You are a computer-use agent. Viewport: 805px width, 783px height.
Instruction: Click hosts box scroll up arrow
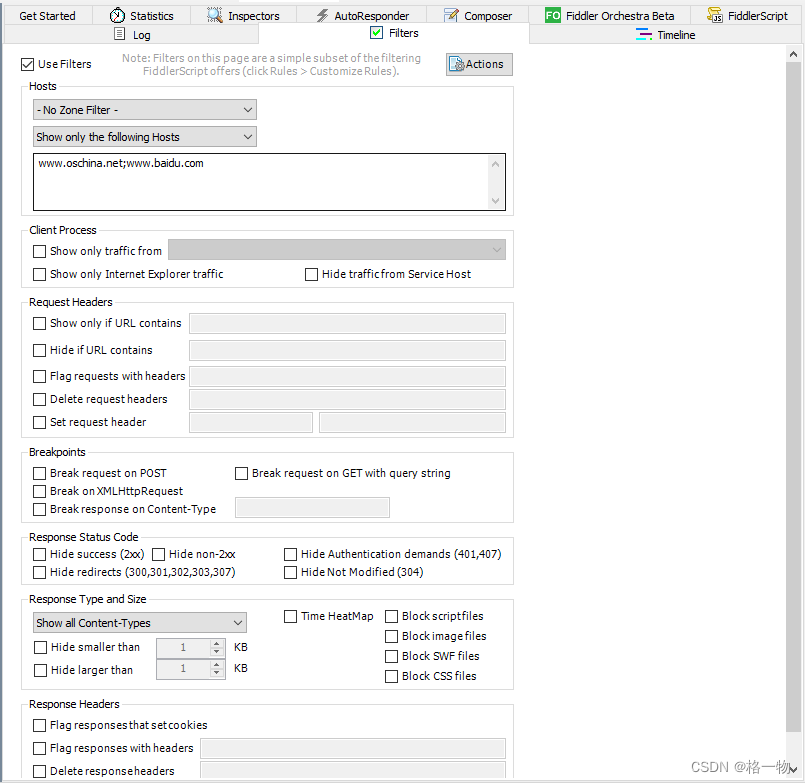[x=495, y=164]
